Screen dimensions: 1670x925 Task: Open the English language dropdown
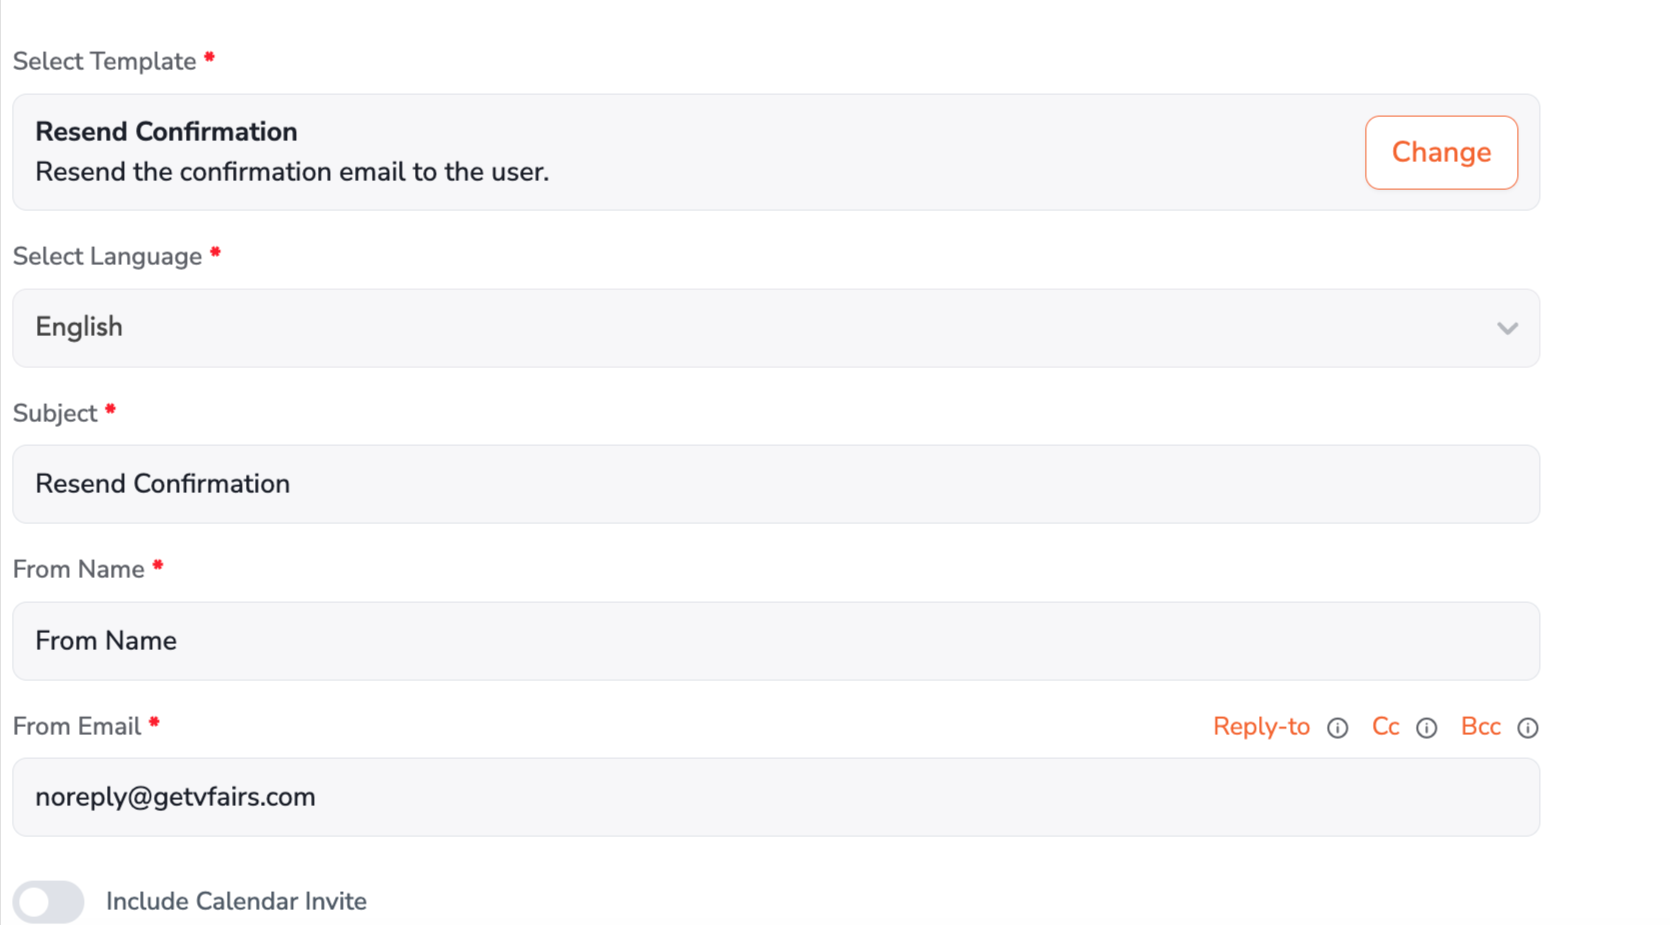point(776,328)
